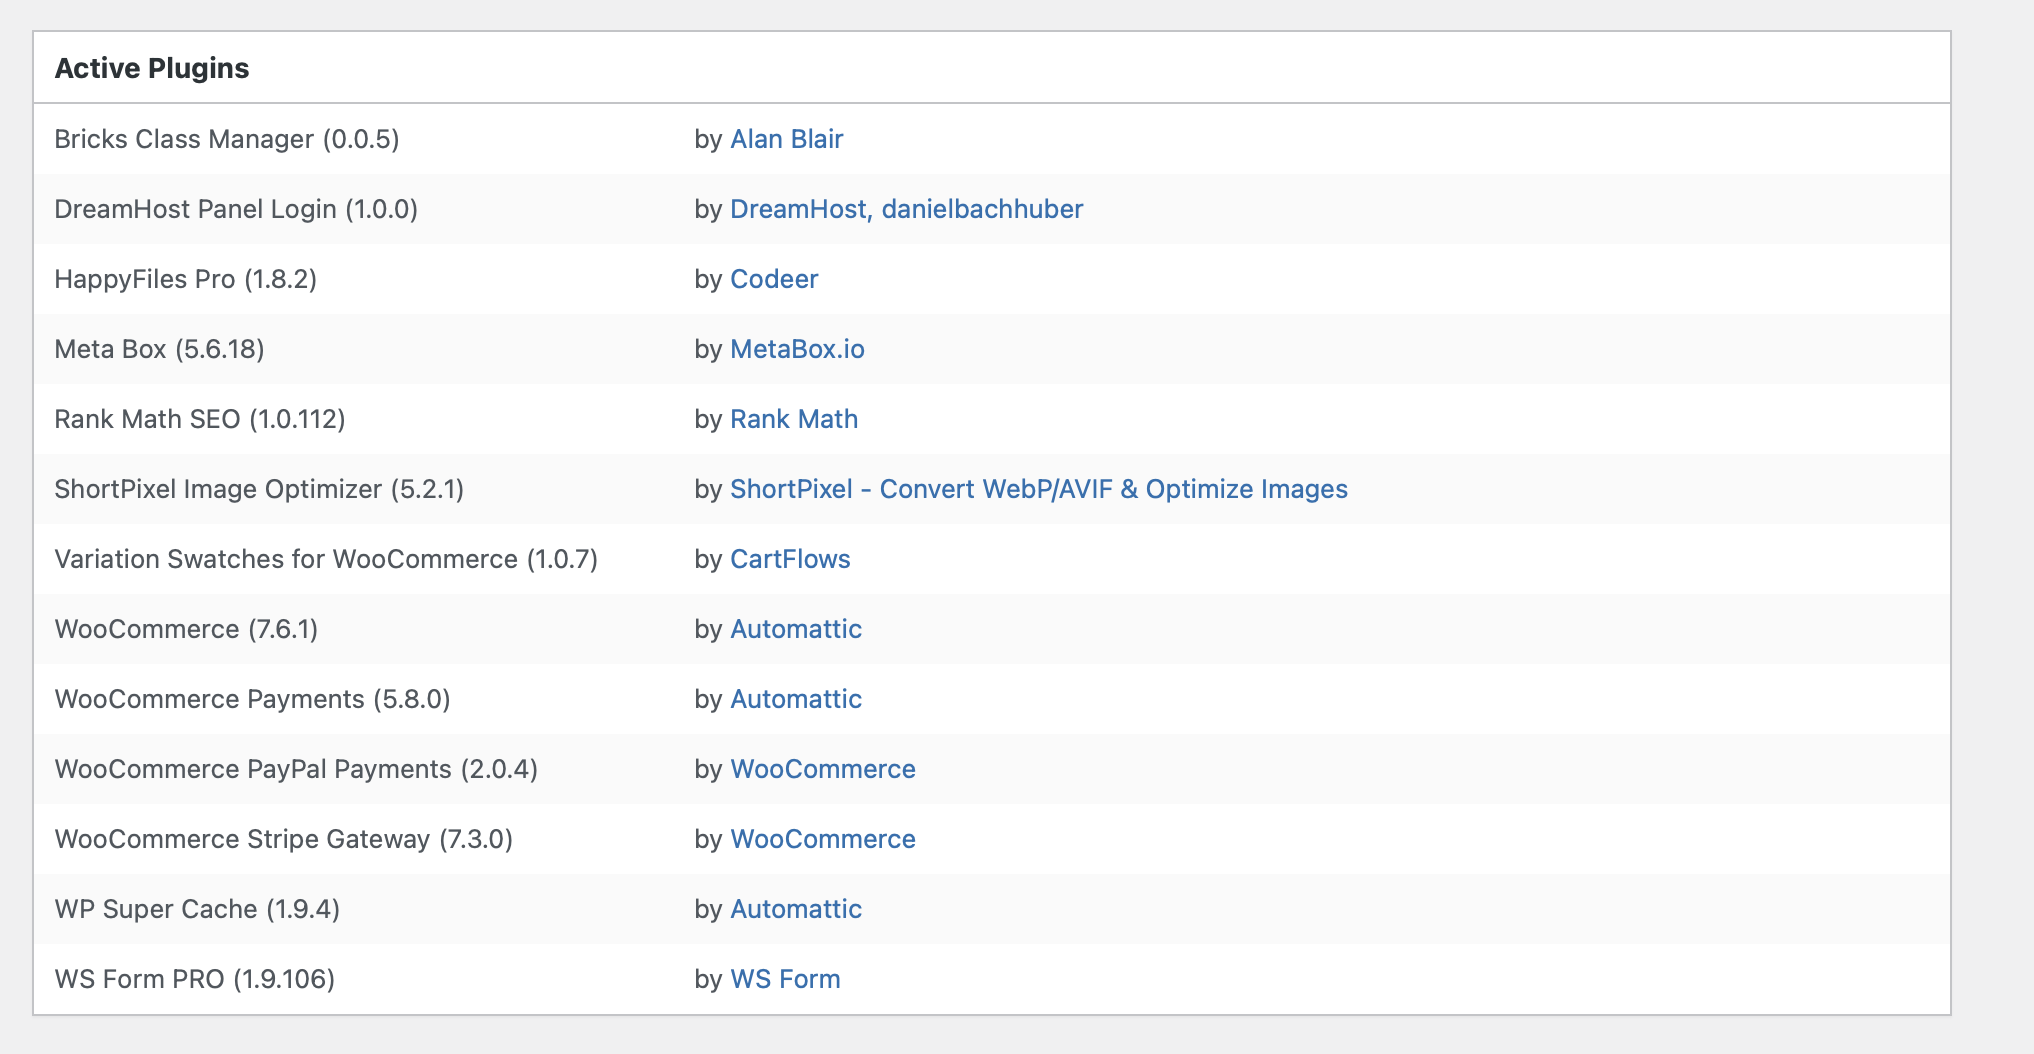Visit the CartFlows author link
2034x1054 pixels.
(x=790, y=559)
